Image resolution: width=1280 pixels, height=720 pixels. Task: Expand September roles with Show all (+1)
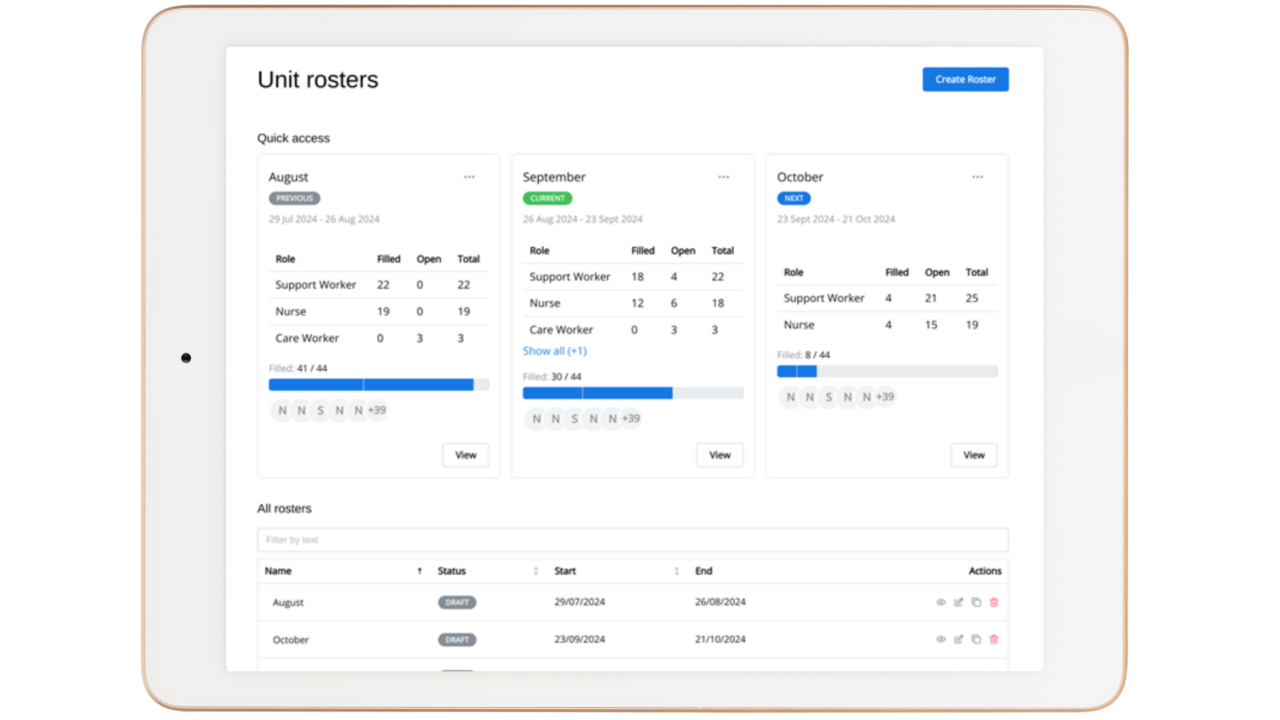[554, 351]
